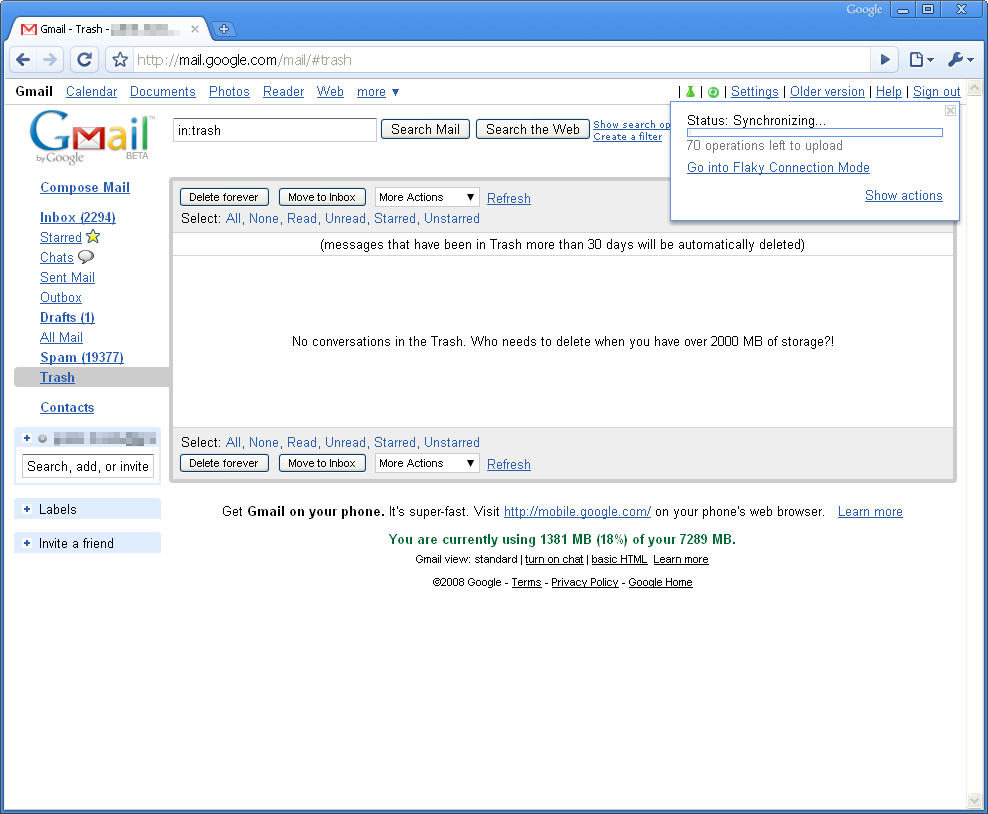Click the turn on chat link
The width and height of the screenshot is (988, 814).
click(554, 559)
